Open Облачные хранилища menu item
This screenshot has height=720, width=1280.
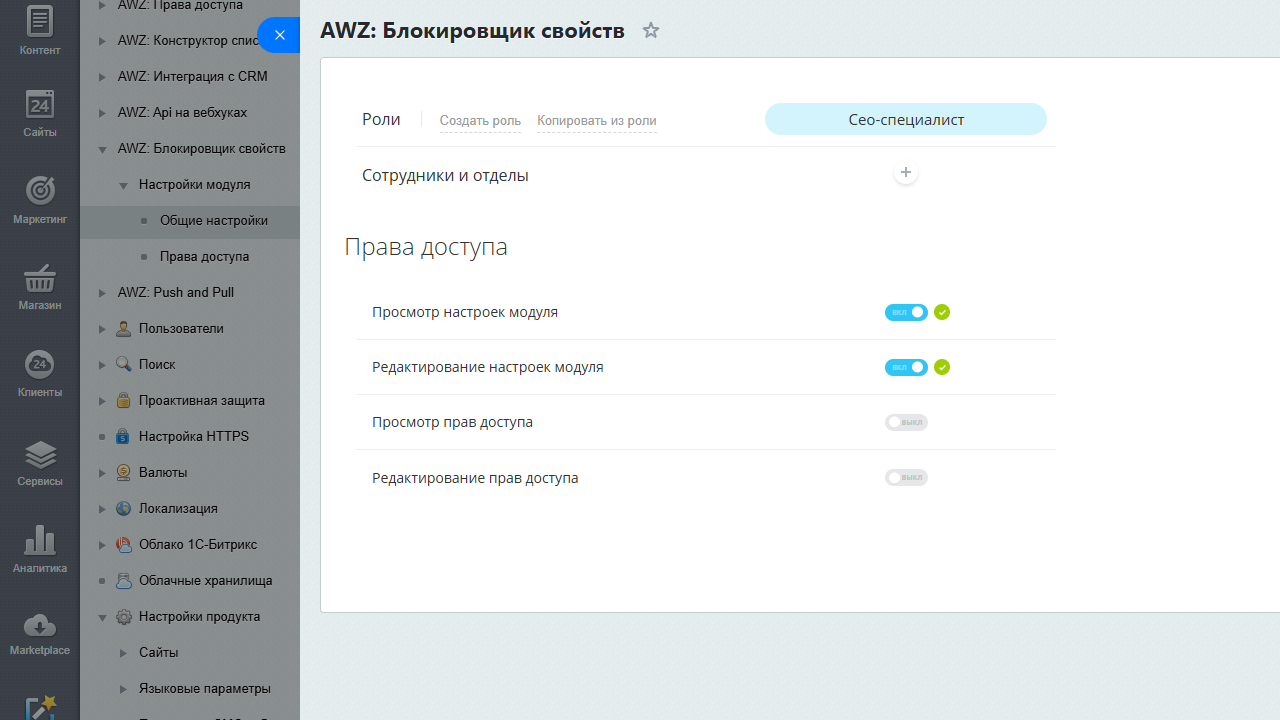[x=206, y=581]
